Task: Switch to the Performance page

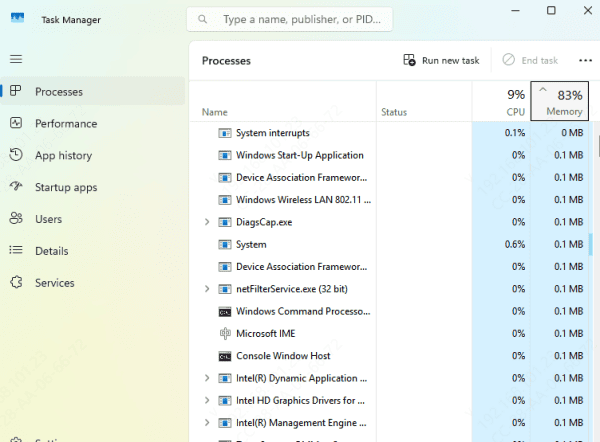Action: click(x=93, y=123)
